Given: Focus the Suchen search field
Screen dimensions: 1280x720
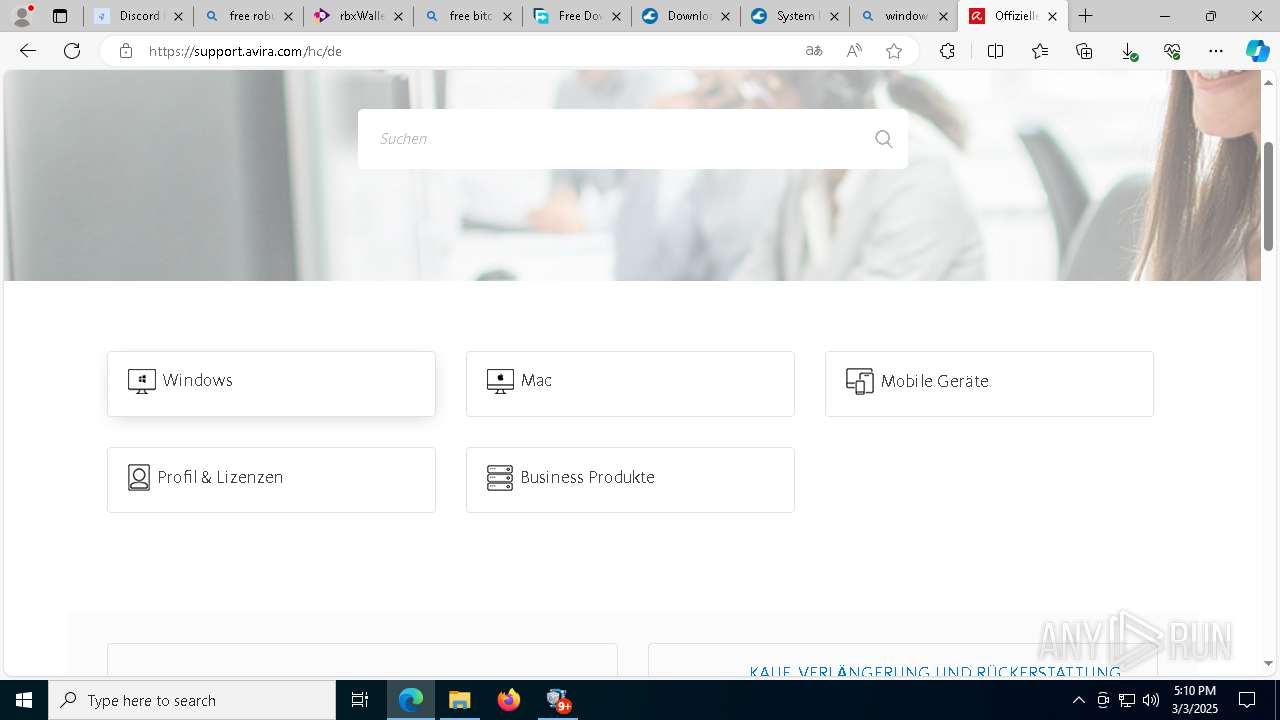Looking at the screenshot, I should [x=633, y=139].
